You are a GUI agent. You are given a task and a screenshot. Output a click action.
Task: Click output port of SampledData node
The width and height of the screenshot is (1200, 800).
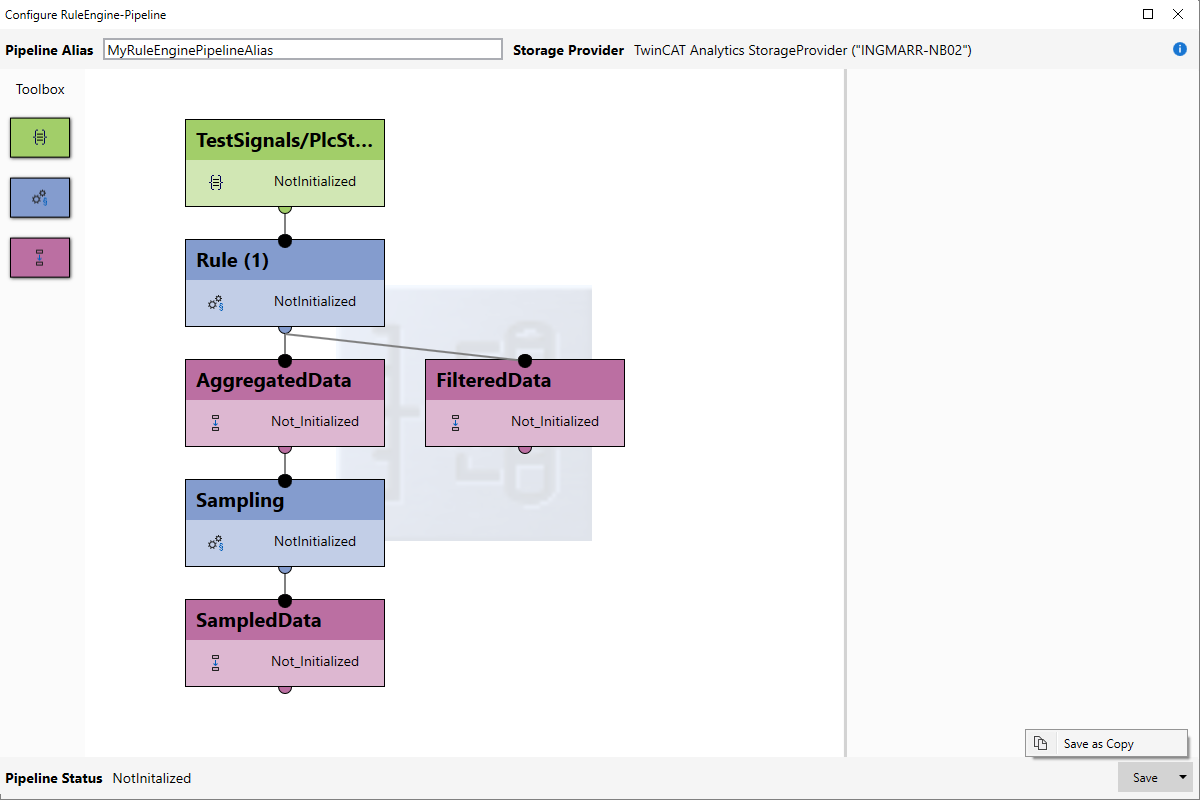click(x=285, y=689)
